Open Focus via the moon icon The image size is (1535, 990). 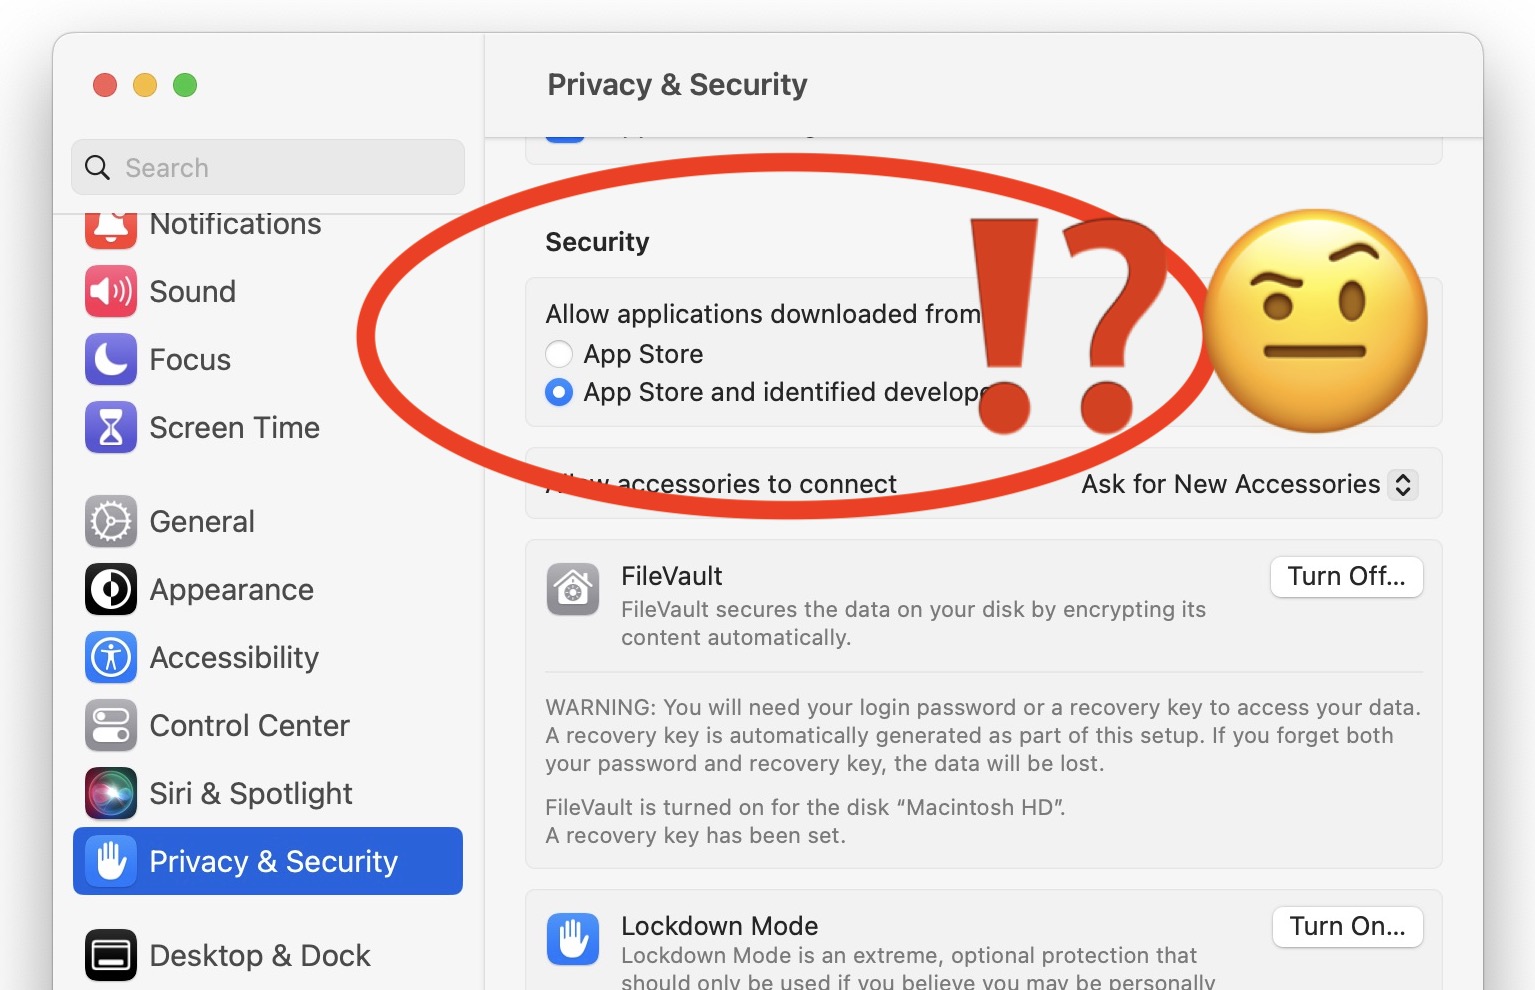pos(111,359)
